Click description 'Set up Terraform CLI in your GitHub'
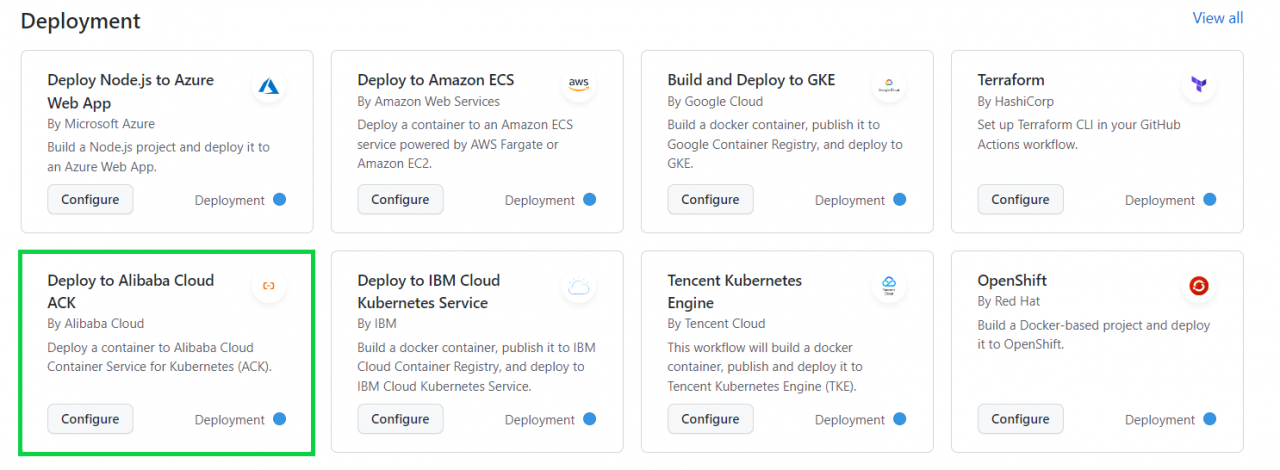The image size is (1280, 470). 1079,134
